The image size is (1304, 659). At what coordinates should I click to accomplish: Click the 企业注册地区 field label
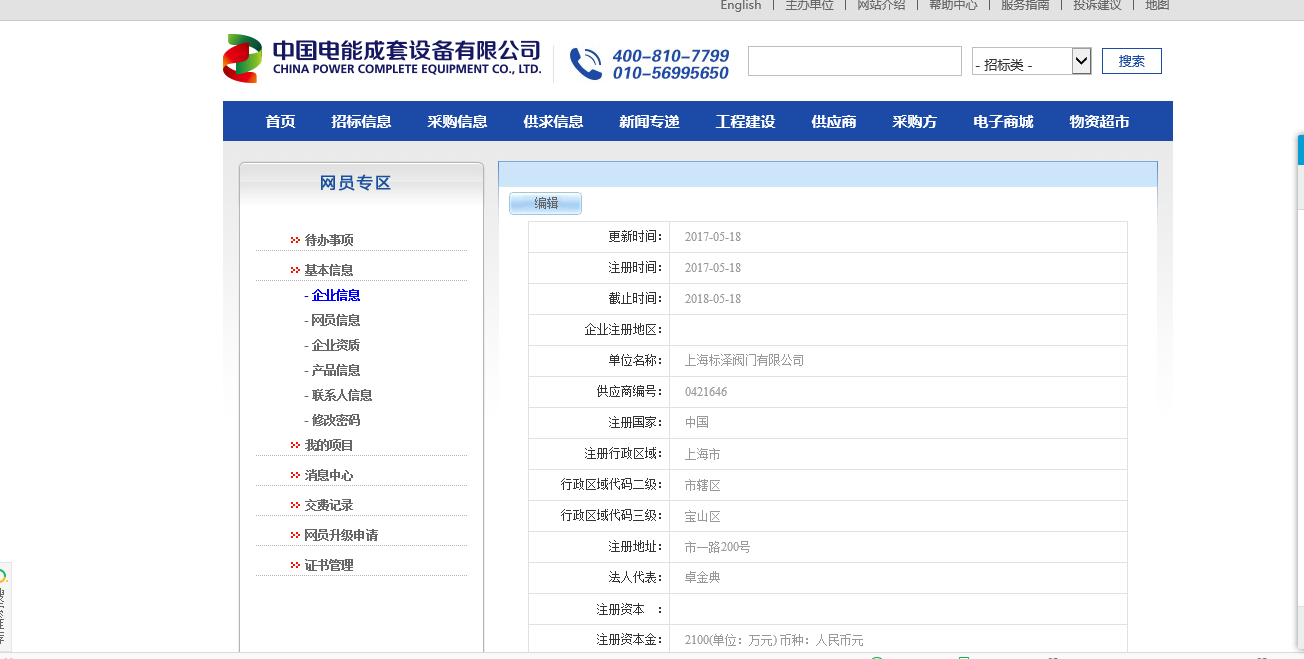click(x=623, y=329)
